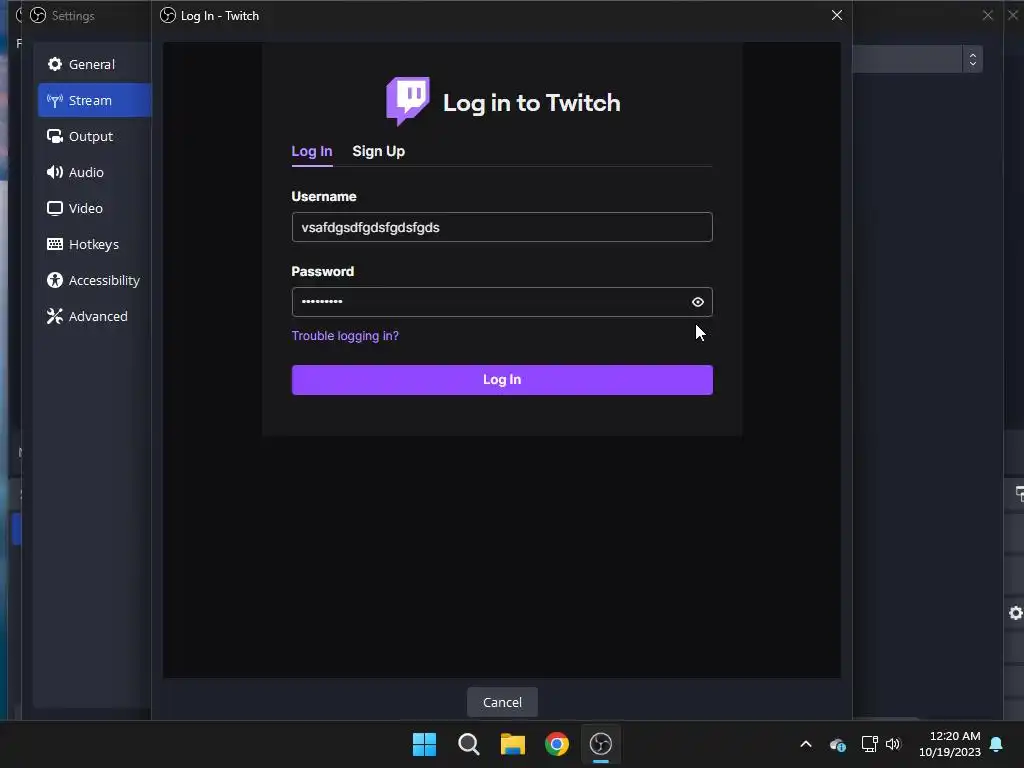This screenshot has width=1024, height=768.
Task: Select Hotkeys in settings sidebar
Action: coord(92,244)
